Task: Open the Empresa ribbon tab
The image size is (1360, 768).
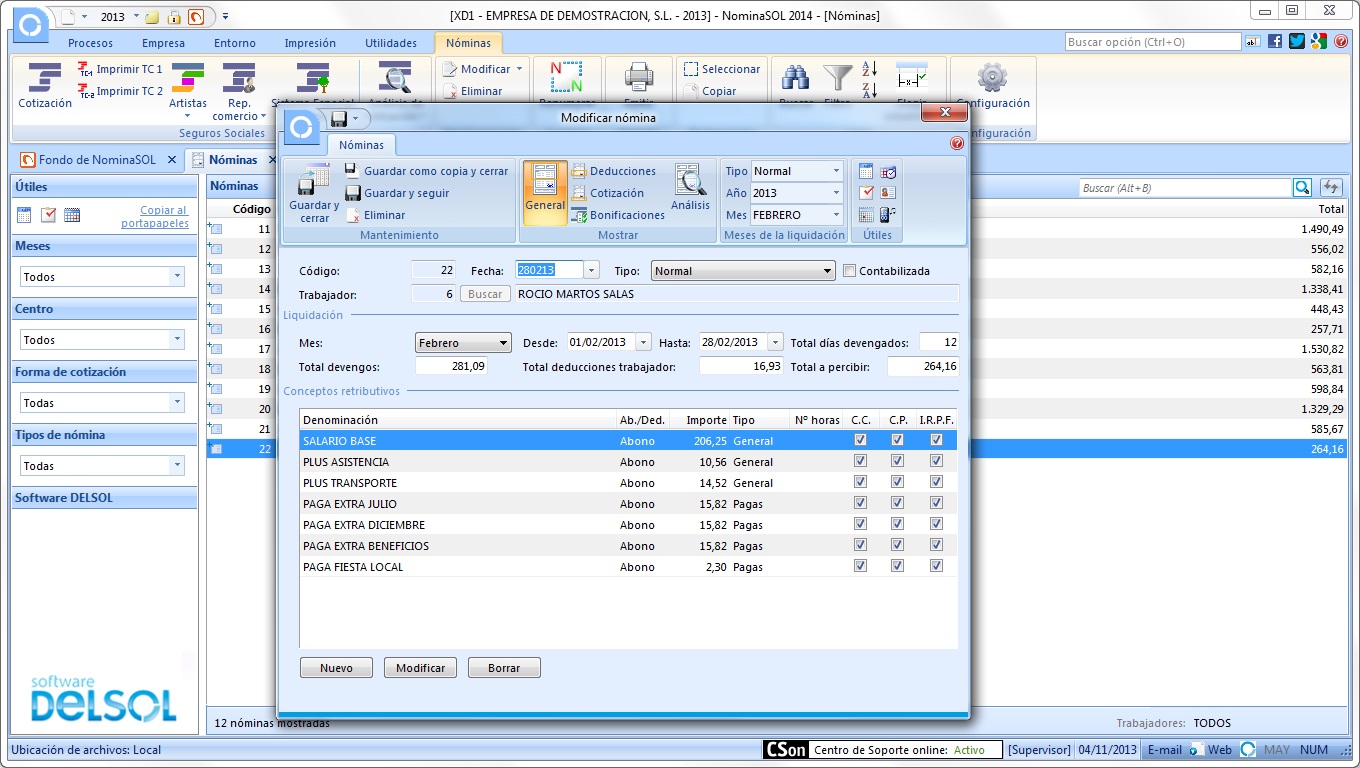Action: [163, 43]
